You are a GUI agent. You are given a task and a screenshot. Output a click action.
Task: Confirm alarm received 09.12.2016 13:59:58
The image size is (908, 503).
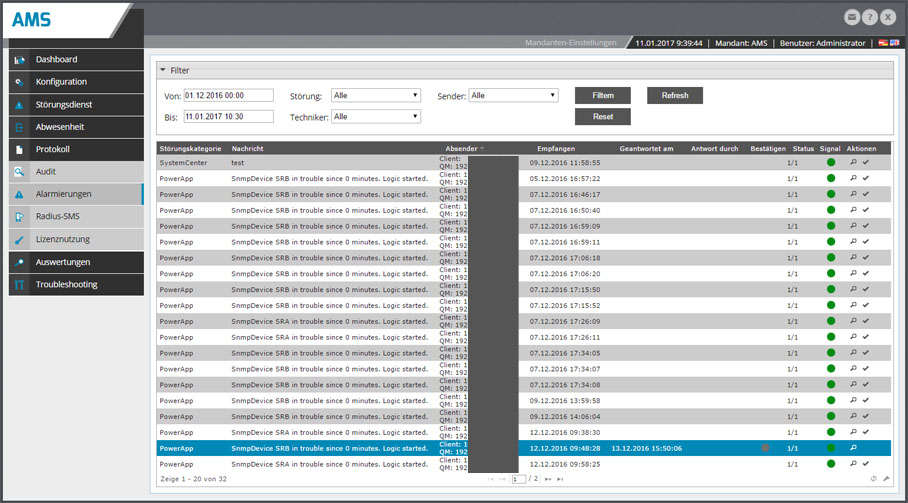(866, 401)
